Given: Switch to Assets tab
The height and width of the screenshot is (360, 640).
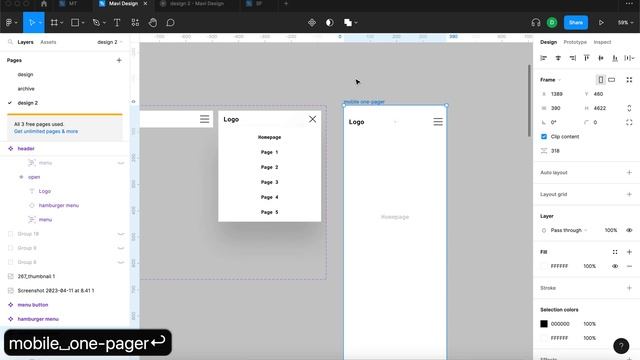Looking at the screenshot, I should pos(48,42).
